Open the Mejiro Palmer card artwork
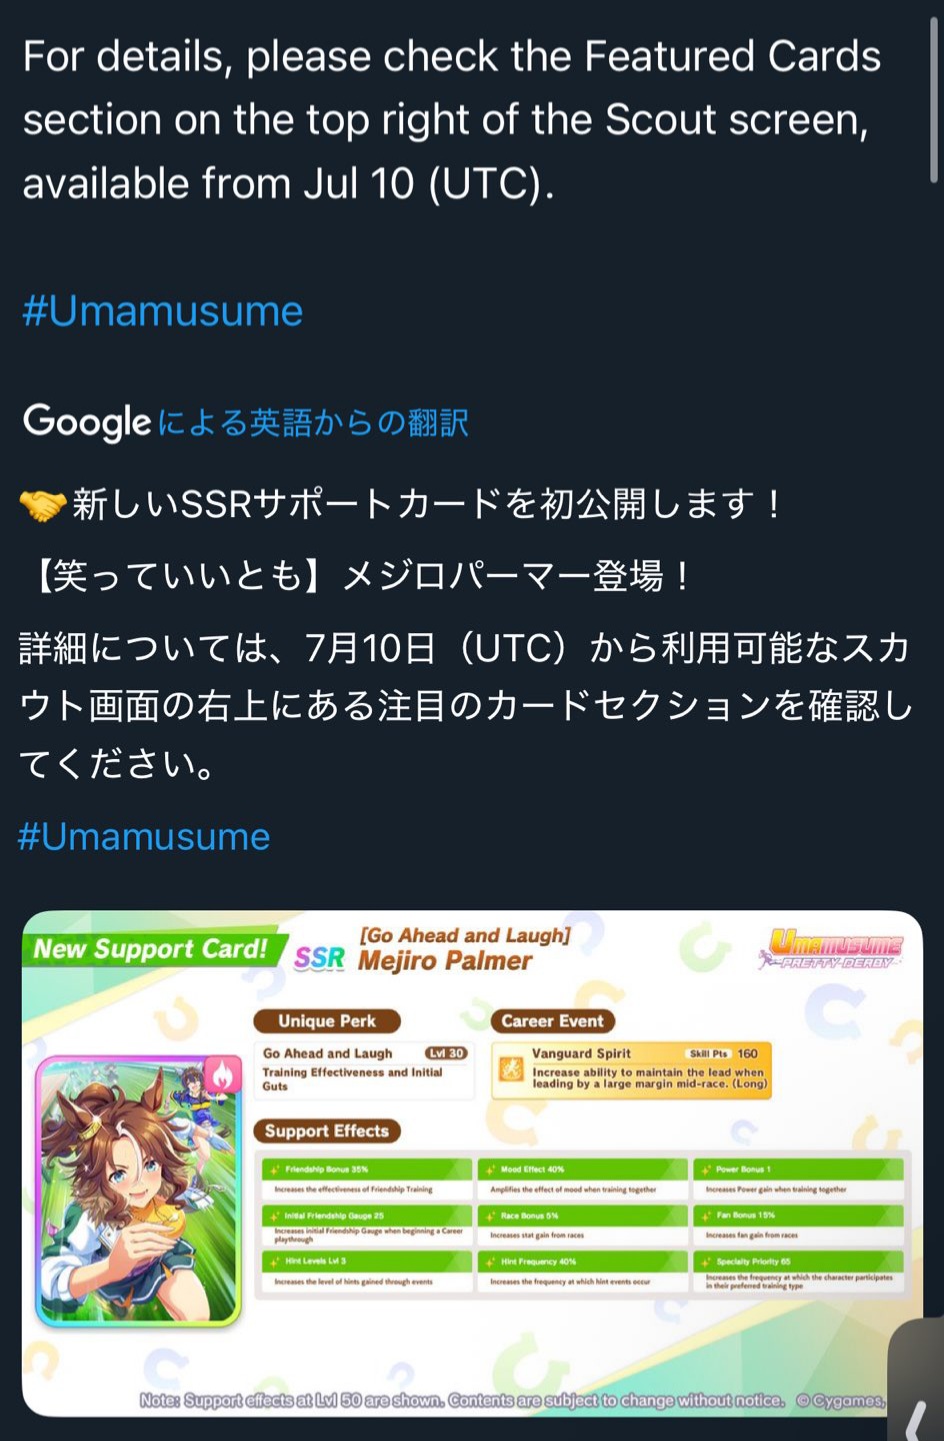 139,1191
